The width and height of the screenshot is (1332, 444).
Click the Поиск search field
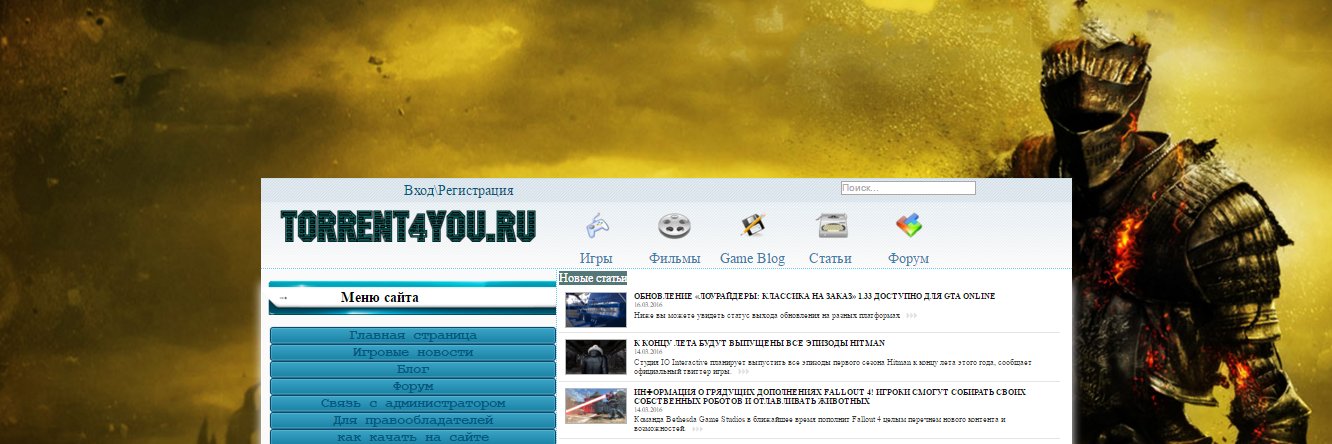click(907, 188)
